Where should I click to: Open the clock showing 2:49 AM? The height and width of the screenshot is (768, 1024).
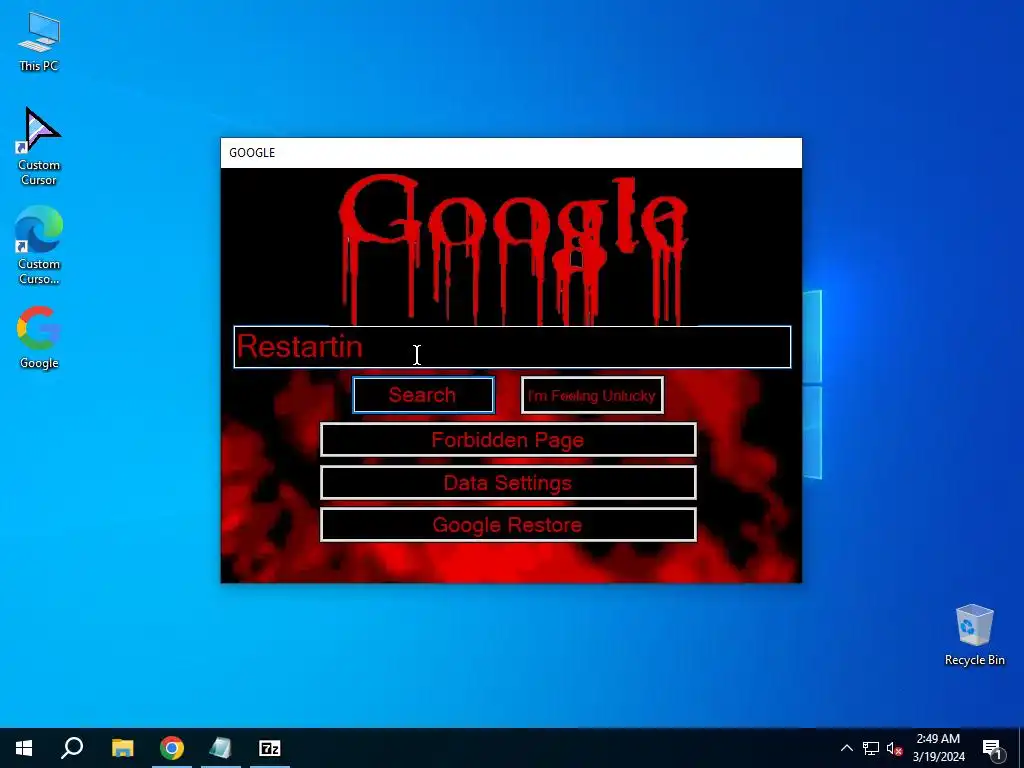(938, 748)
